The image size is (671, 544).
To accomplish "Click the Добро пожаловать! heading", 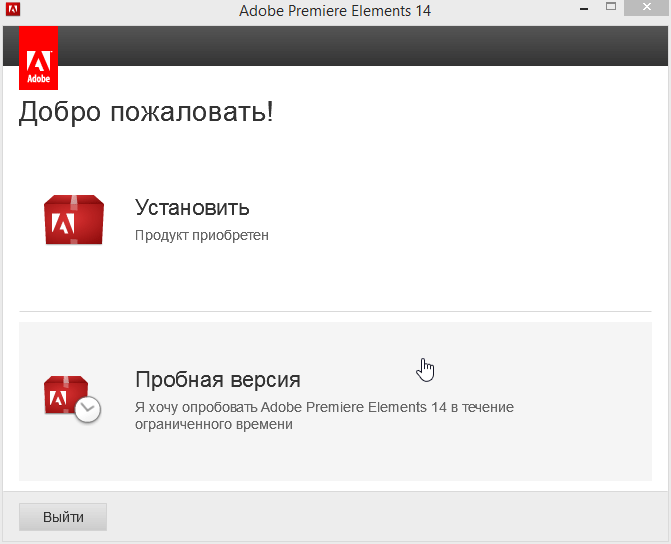I will click(x=146, y=112).
